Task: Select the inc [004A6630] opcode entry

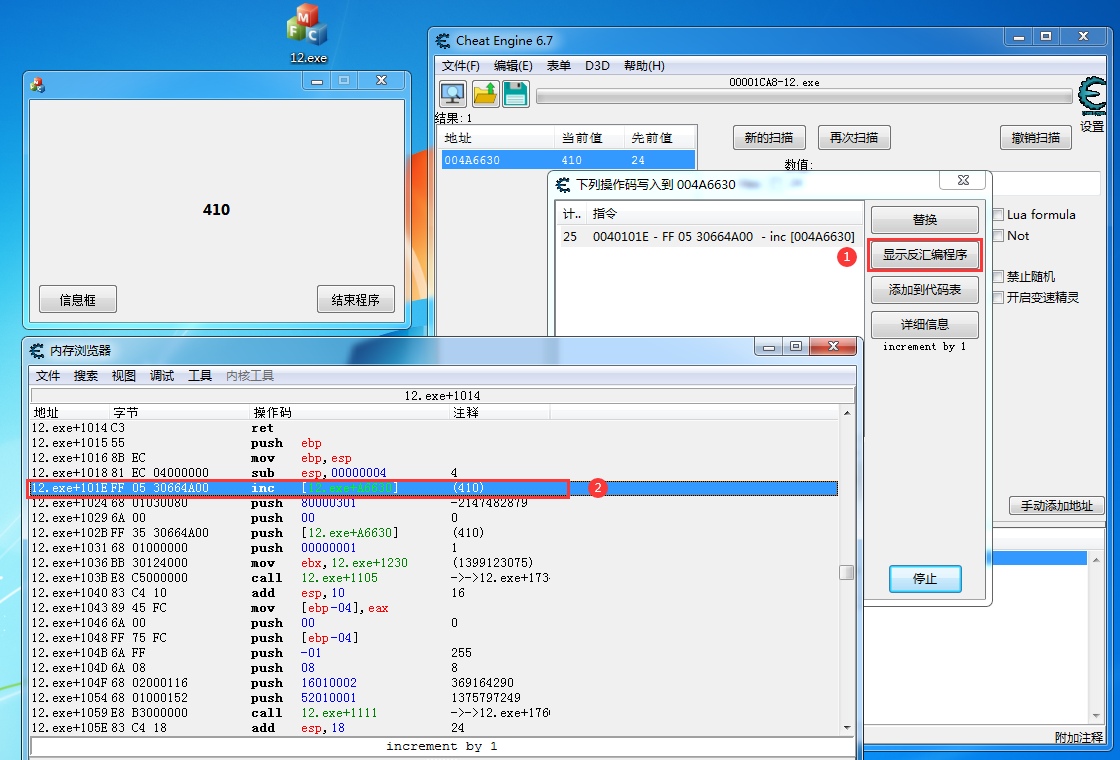Action: tap(709, 236)
